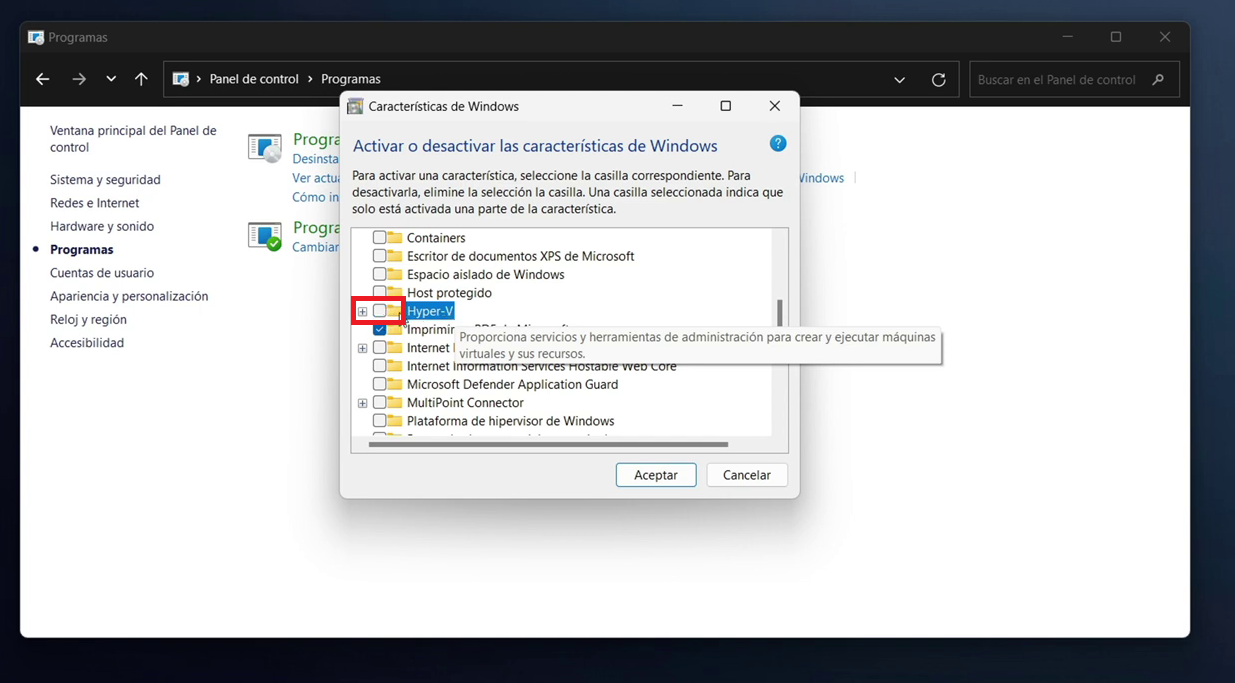The image size is (1235, 683).
Task: Select Plataforma de hipervisor de Windows label
Action: click(510, 421)
